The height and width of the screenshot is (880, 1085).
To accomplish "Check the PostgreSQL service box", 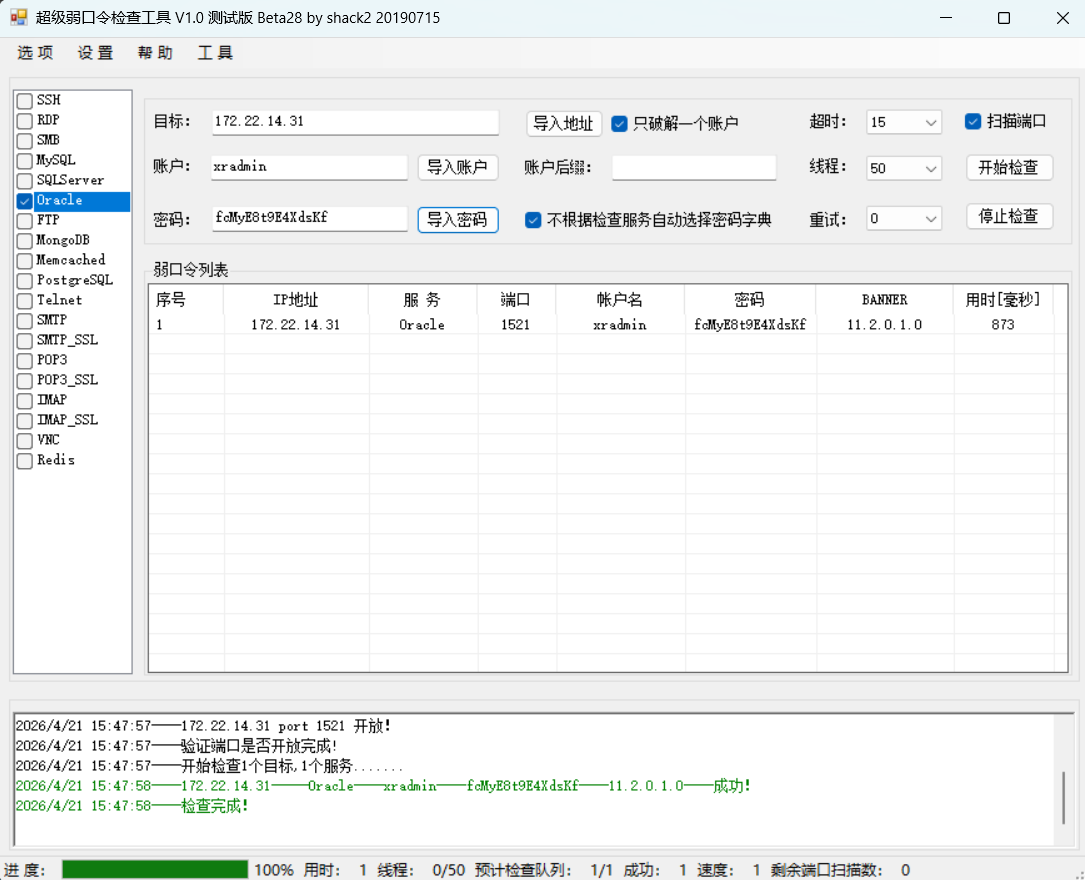I will [x=25, y=281].
